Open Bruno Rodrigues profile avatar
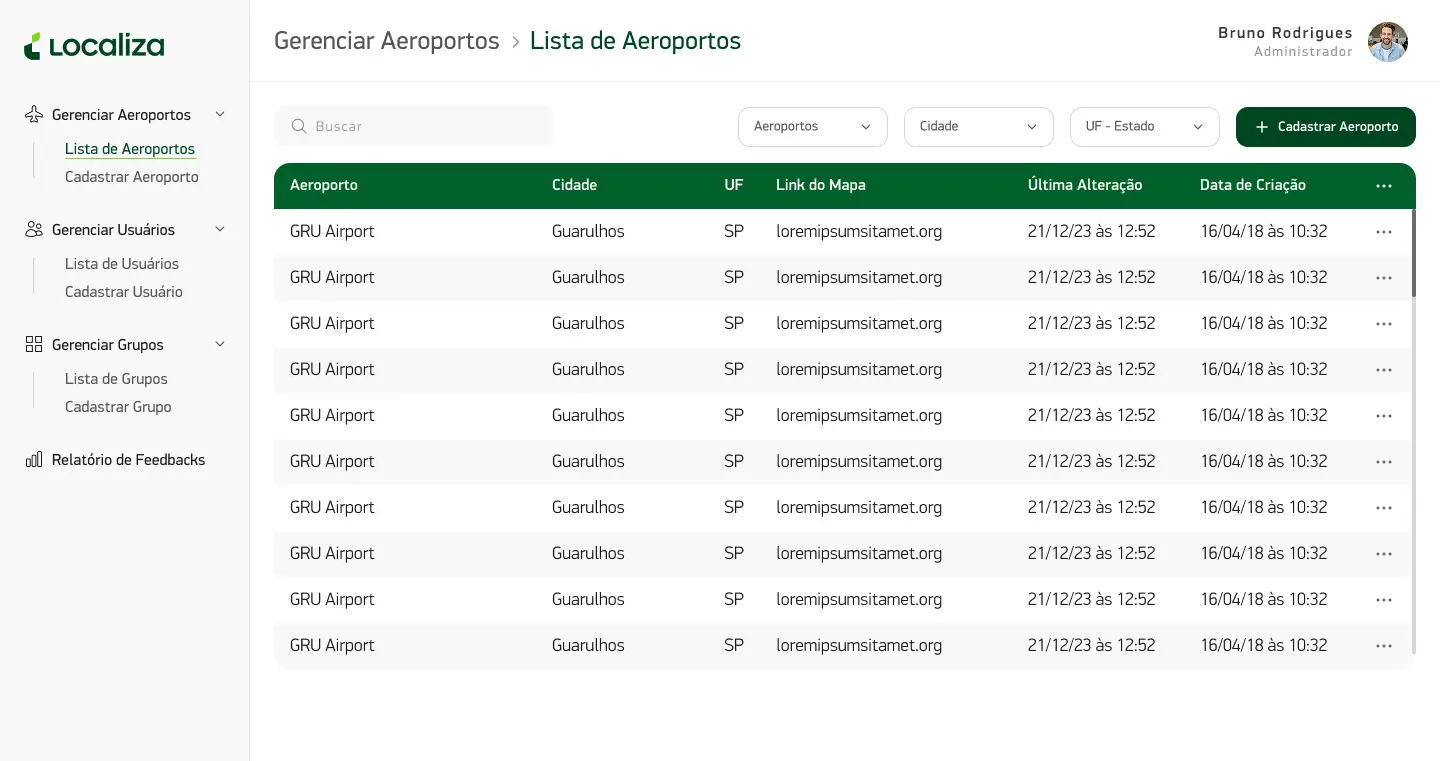 click(1387, 42)
